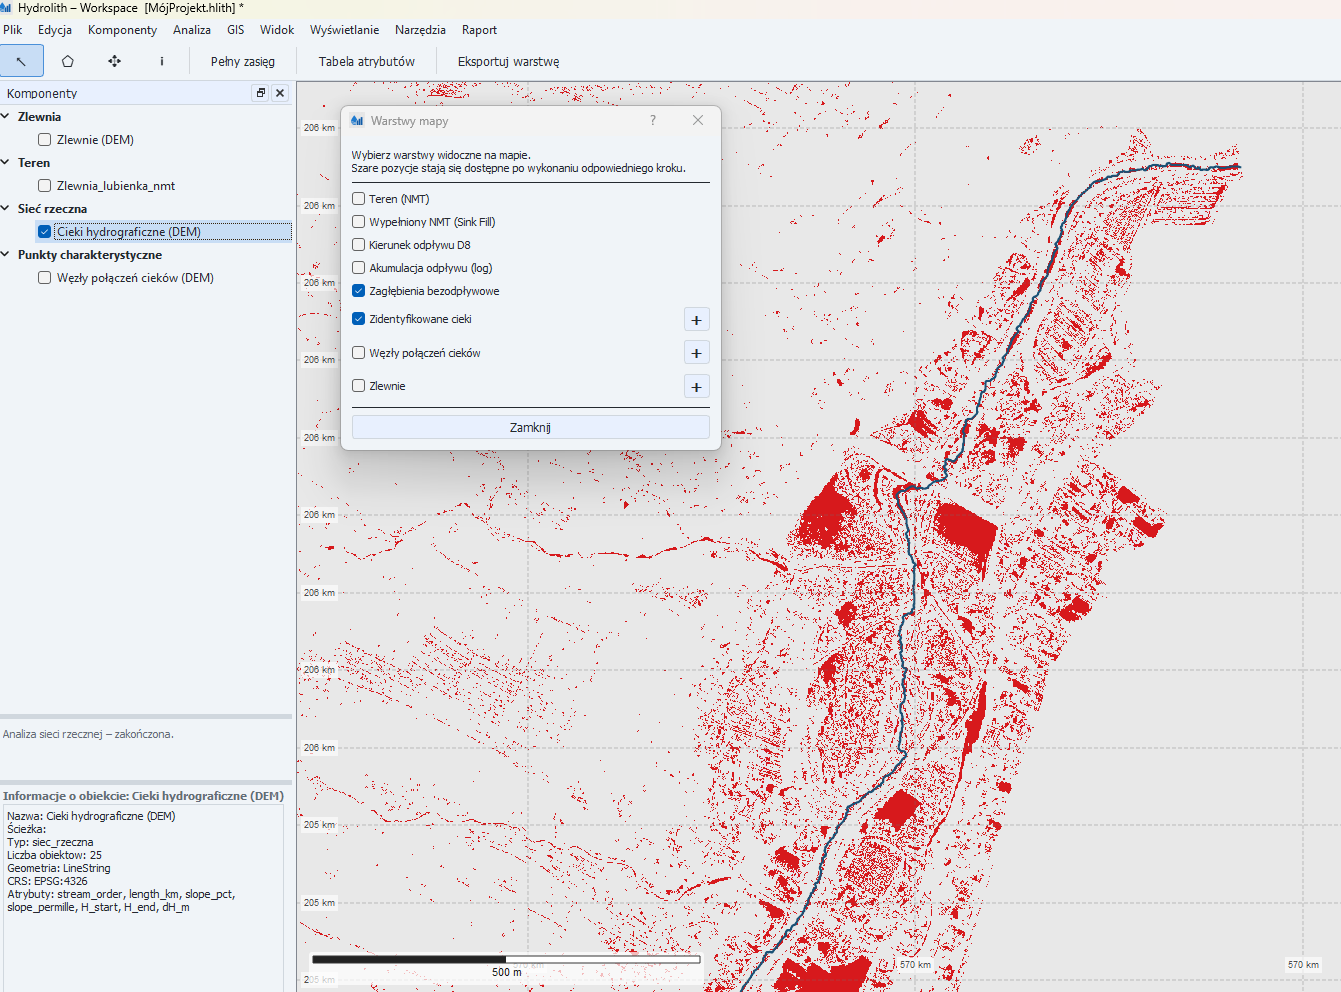
Task: Select the arrow pointer tool
Action: [x=21, y=61]
